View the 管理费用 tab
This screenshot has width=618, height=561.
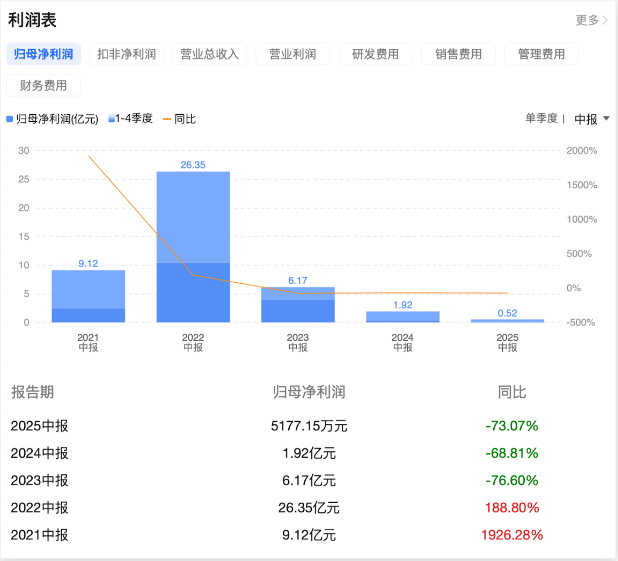click(x=541, y=54)
